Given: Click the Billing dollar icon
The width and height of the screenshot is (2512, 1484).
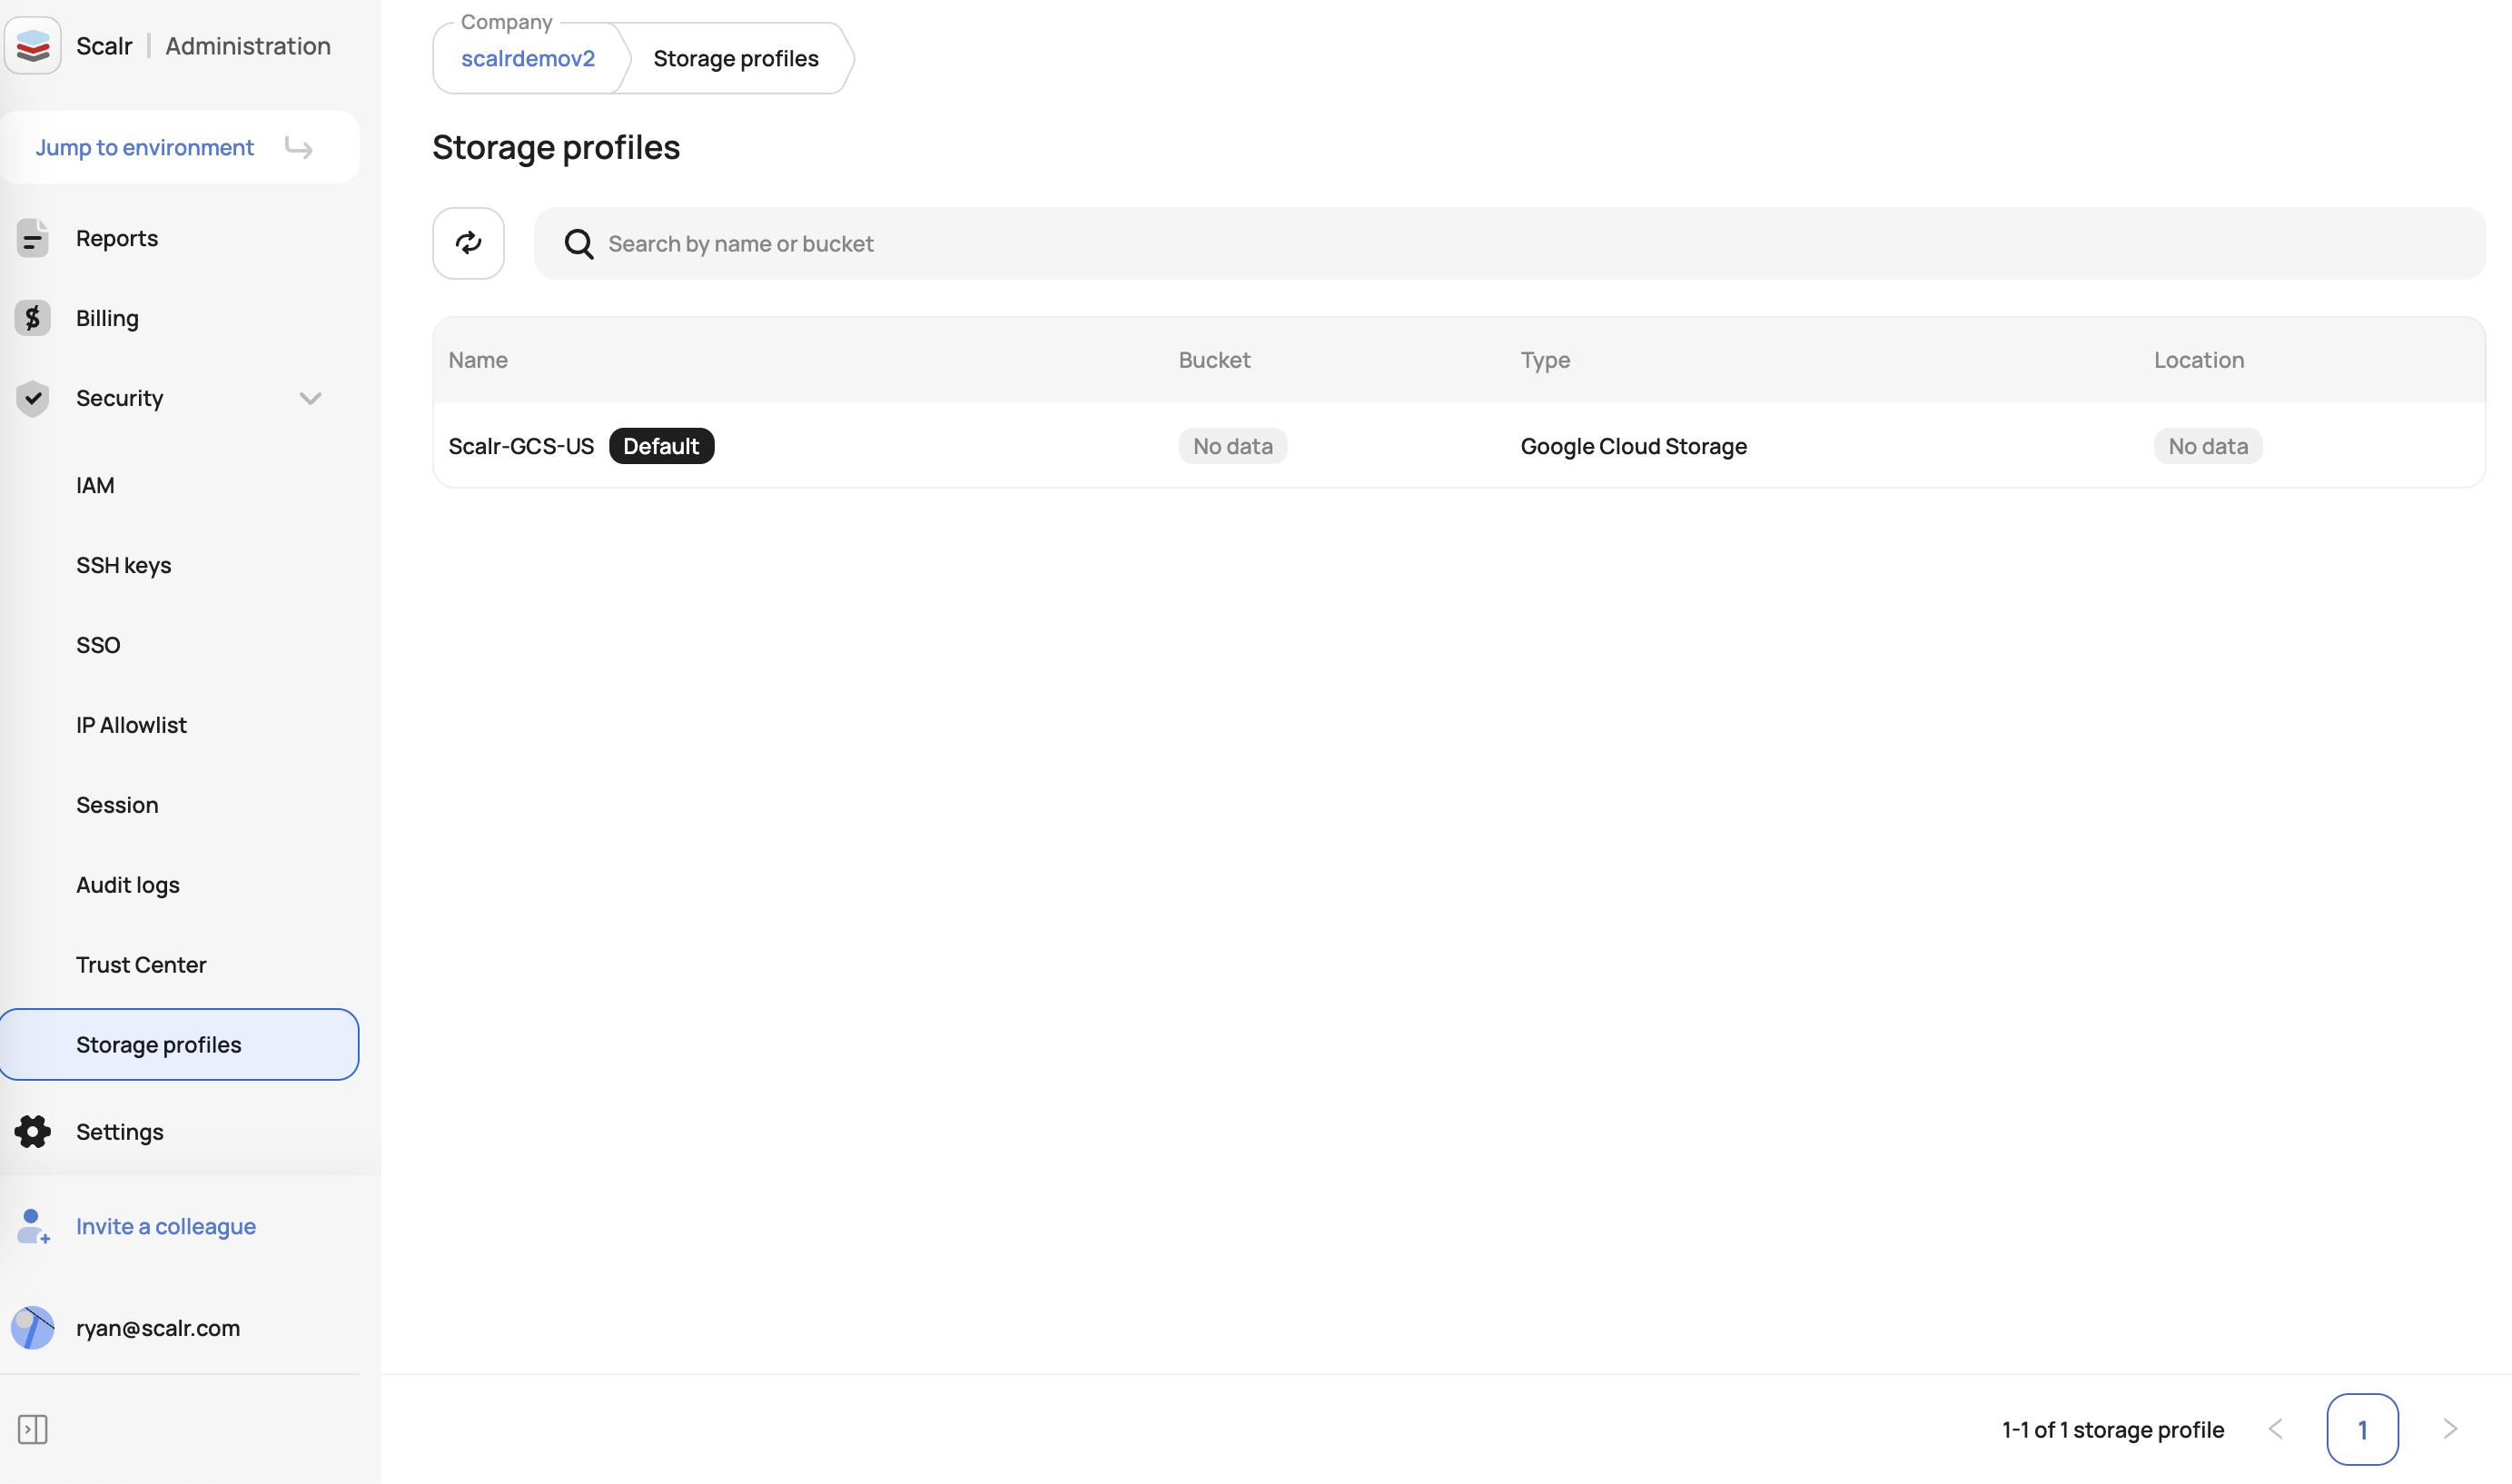Looking at the screenshot, I should pos(33,318).
